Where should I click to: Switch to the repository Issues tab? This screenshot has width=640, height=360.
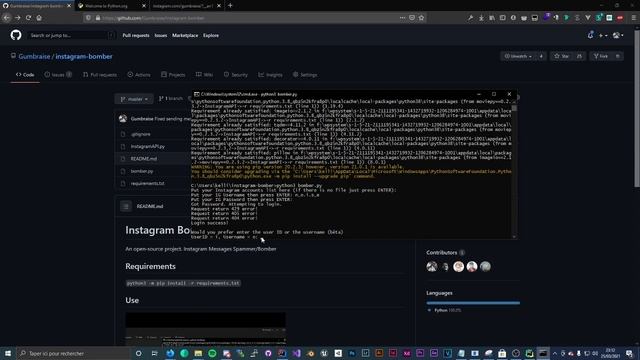click(58, 75)
